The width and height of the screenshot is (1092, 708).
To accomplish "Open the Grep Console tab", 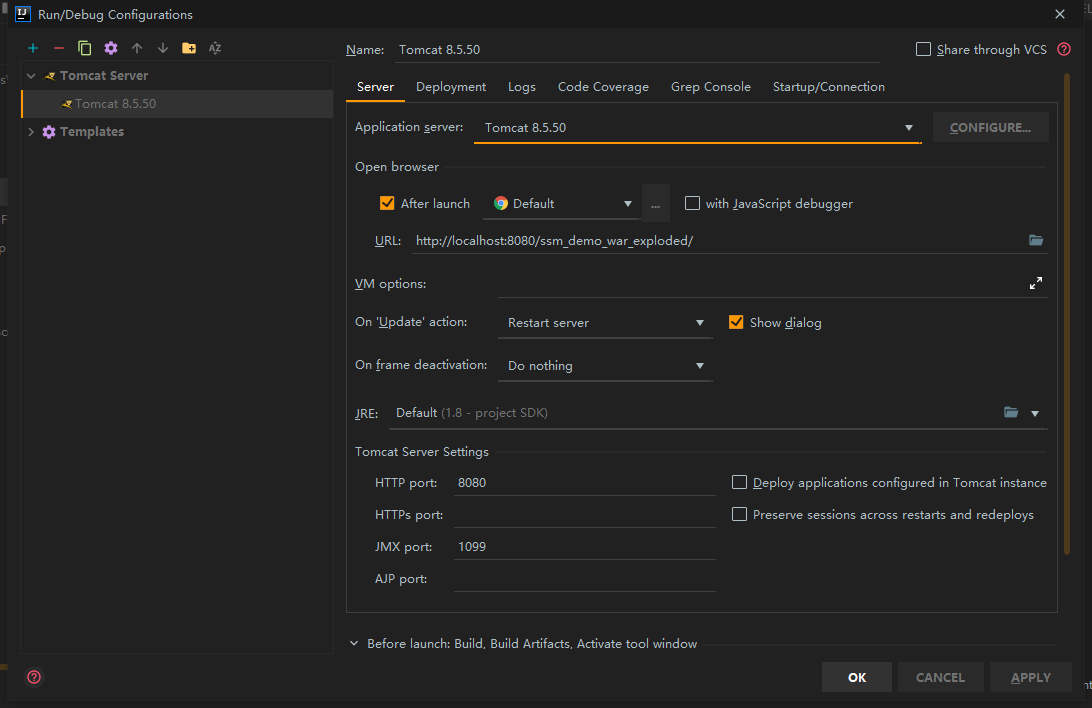I will pos(710,86).
